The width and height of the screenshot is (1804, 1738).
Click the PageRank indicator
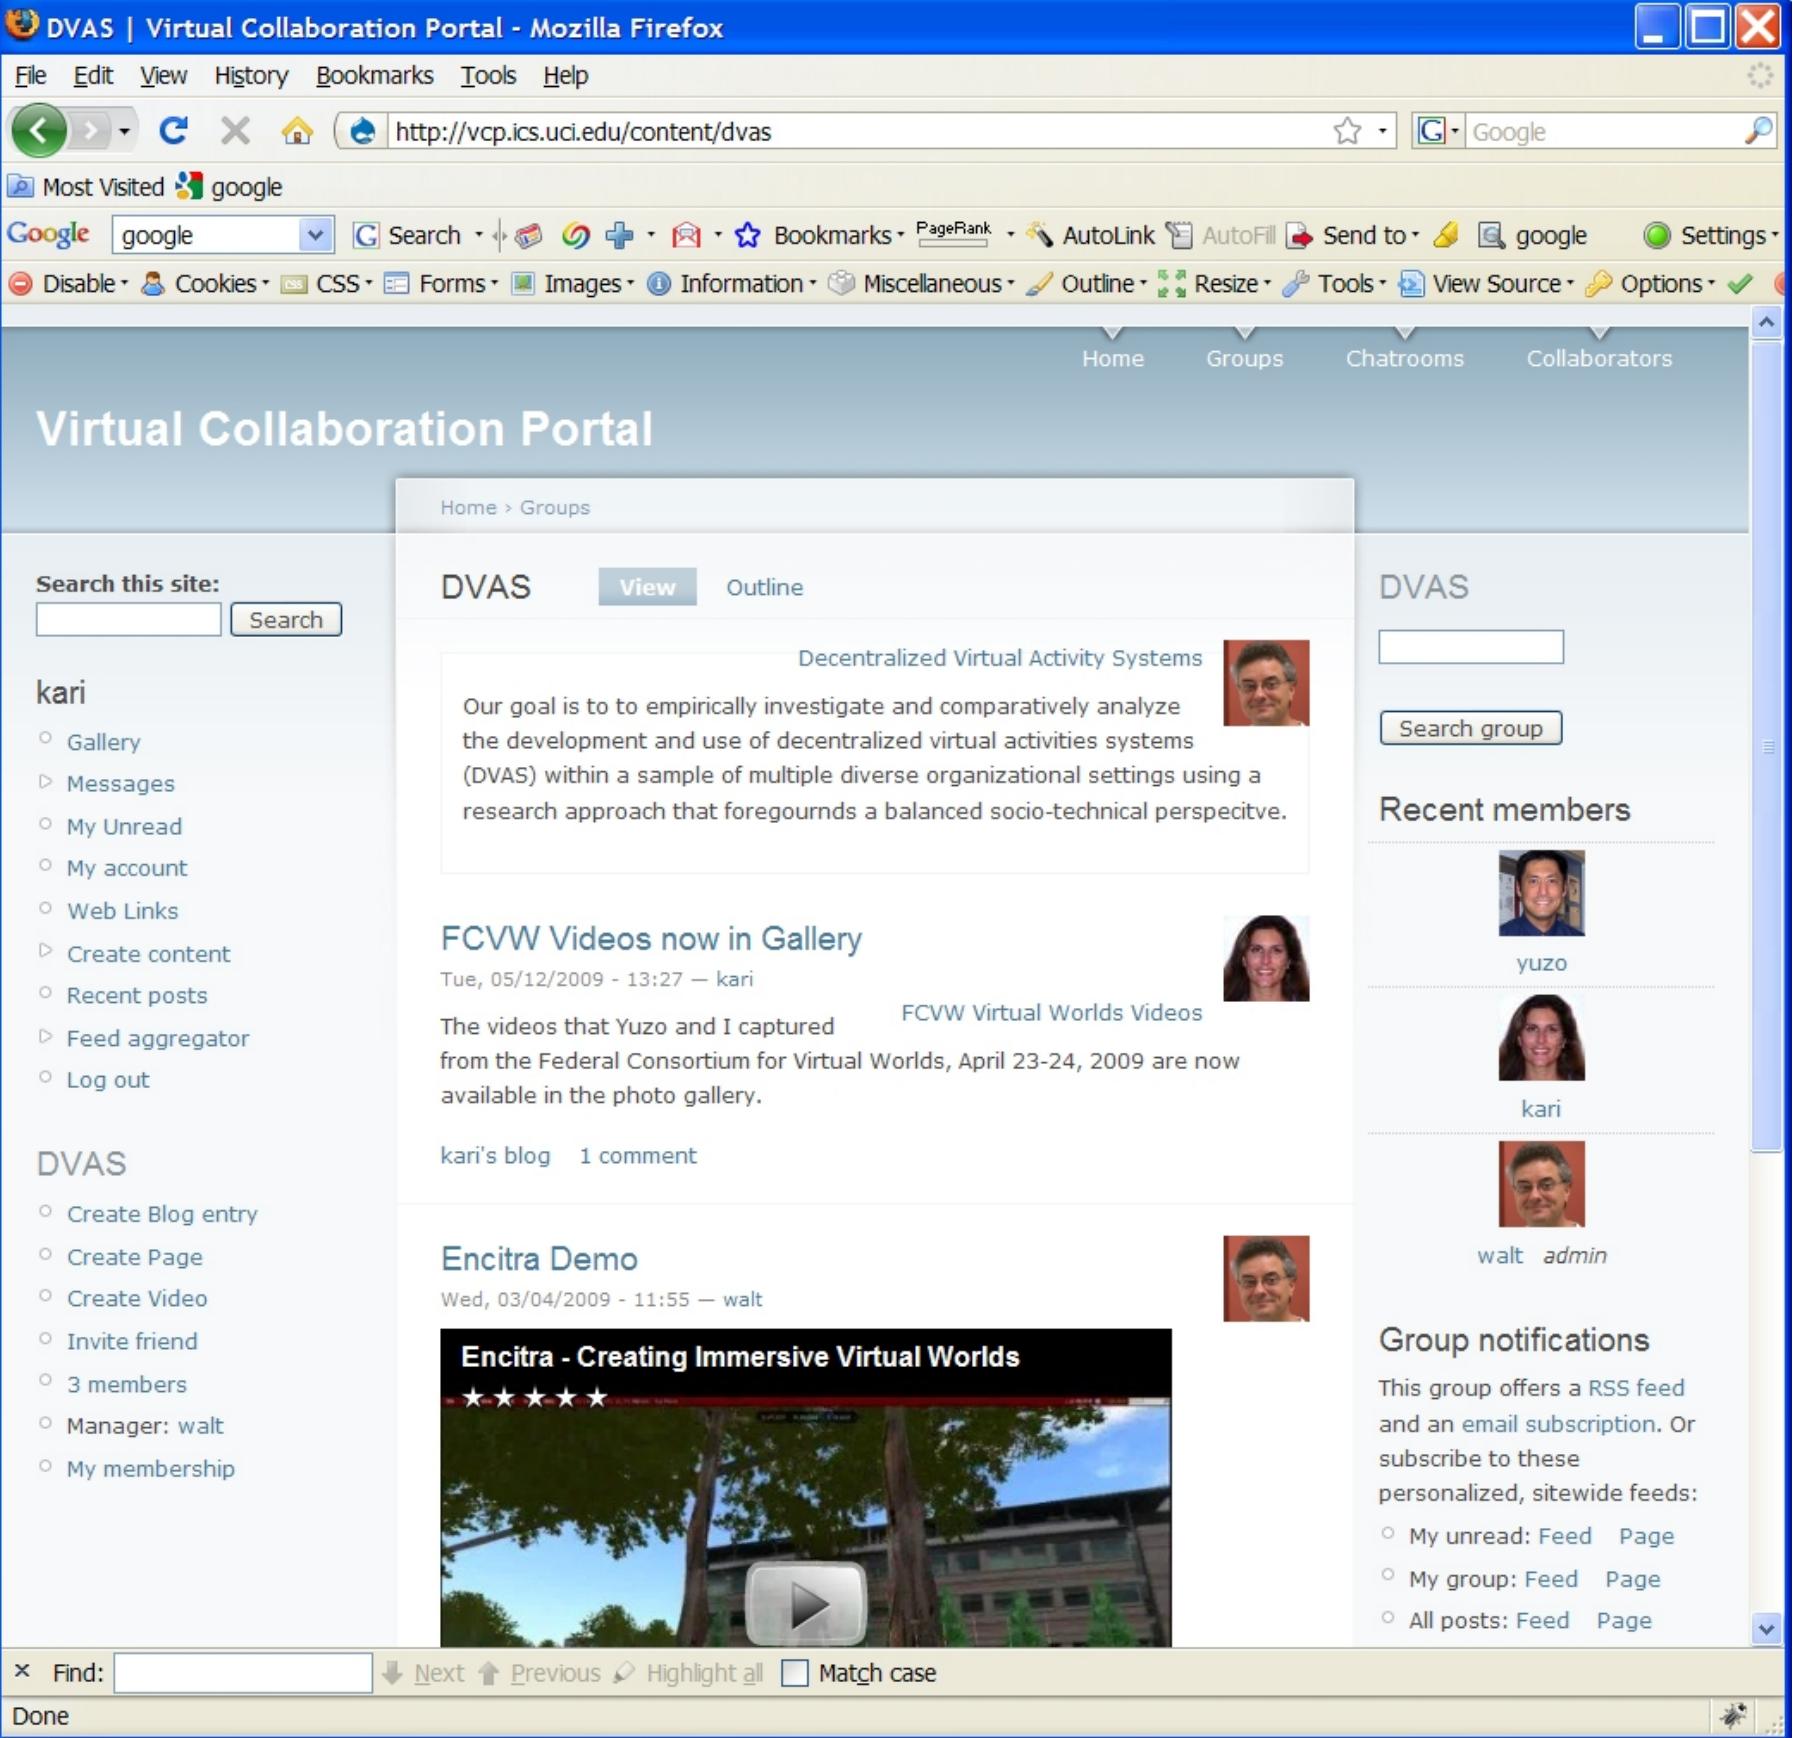[953, 231]
